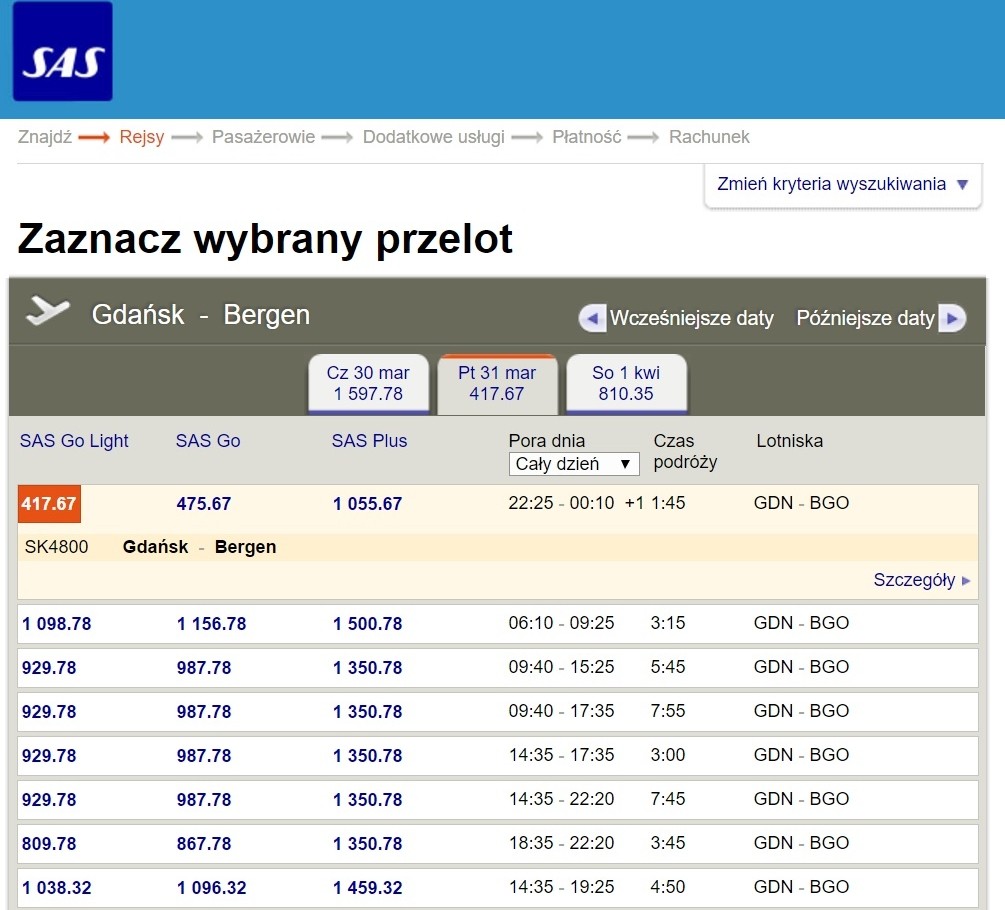The image size is (1005, 910).
Task: Click the 06:10 - 09:25 flight time
Action: pyautogui.click(x=561, y=623)
